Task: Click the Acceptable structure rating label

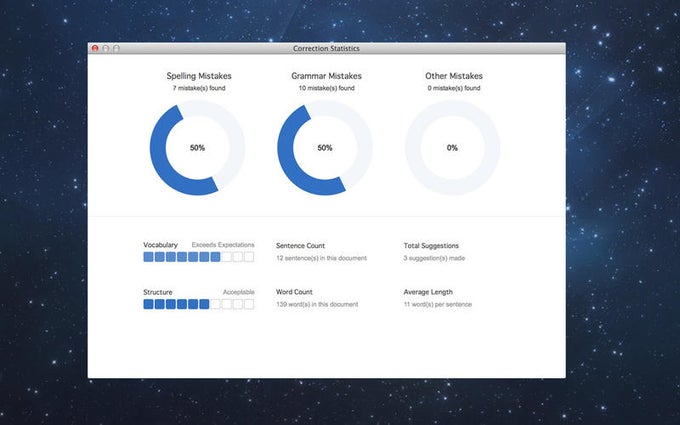Action: click(239, 292)
